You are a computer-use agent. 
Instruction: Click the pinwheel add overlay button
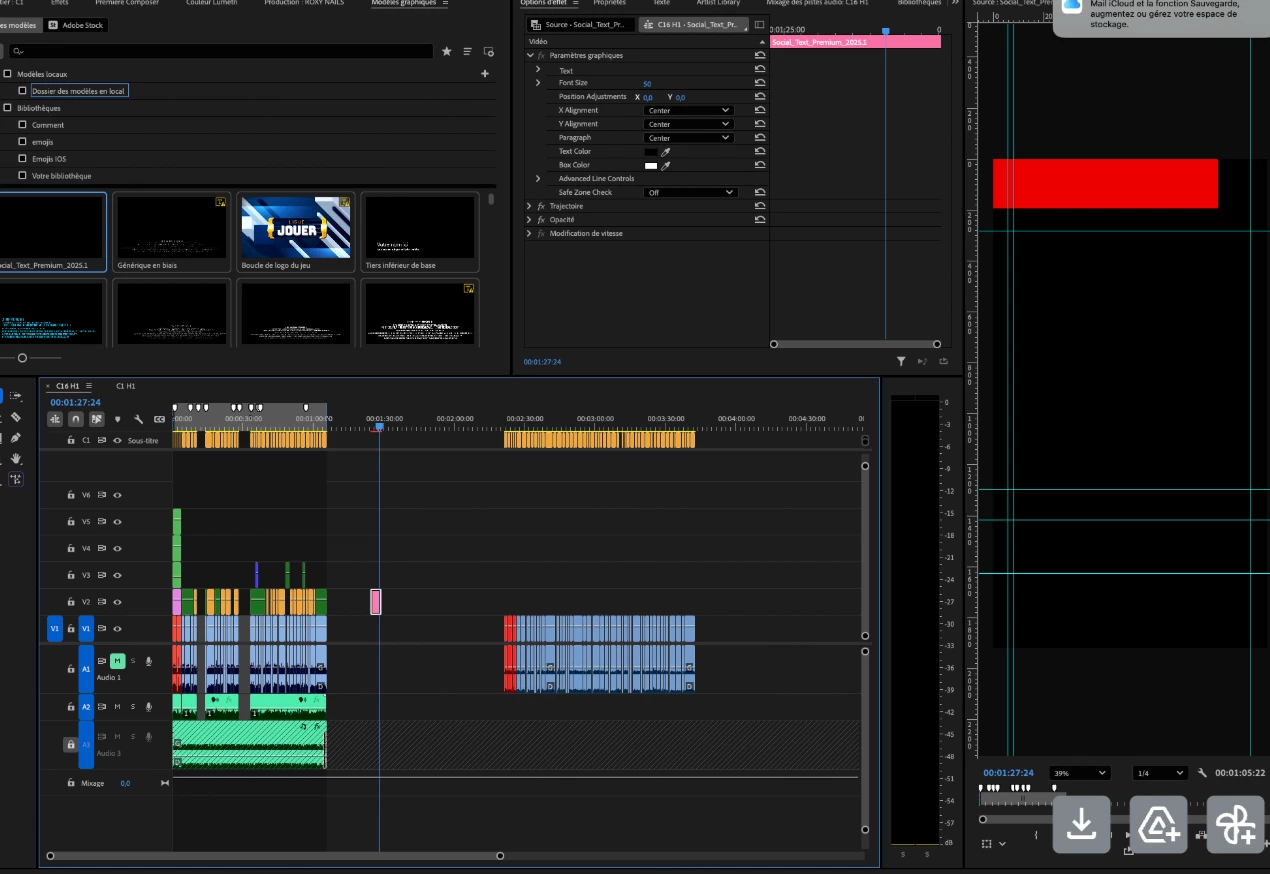pos(1236,824)
